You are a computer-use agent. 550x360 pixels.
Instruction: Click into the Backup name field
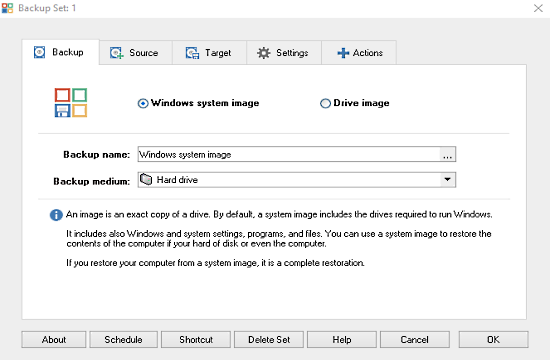(289, 154)
